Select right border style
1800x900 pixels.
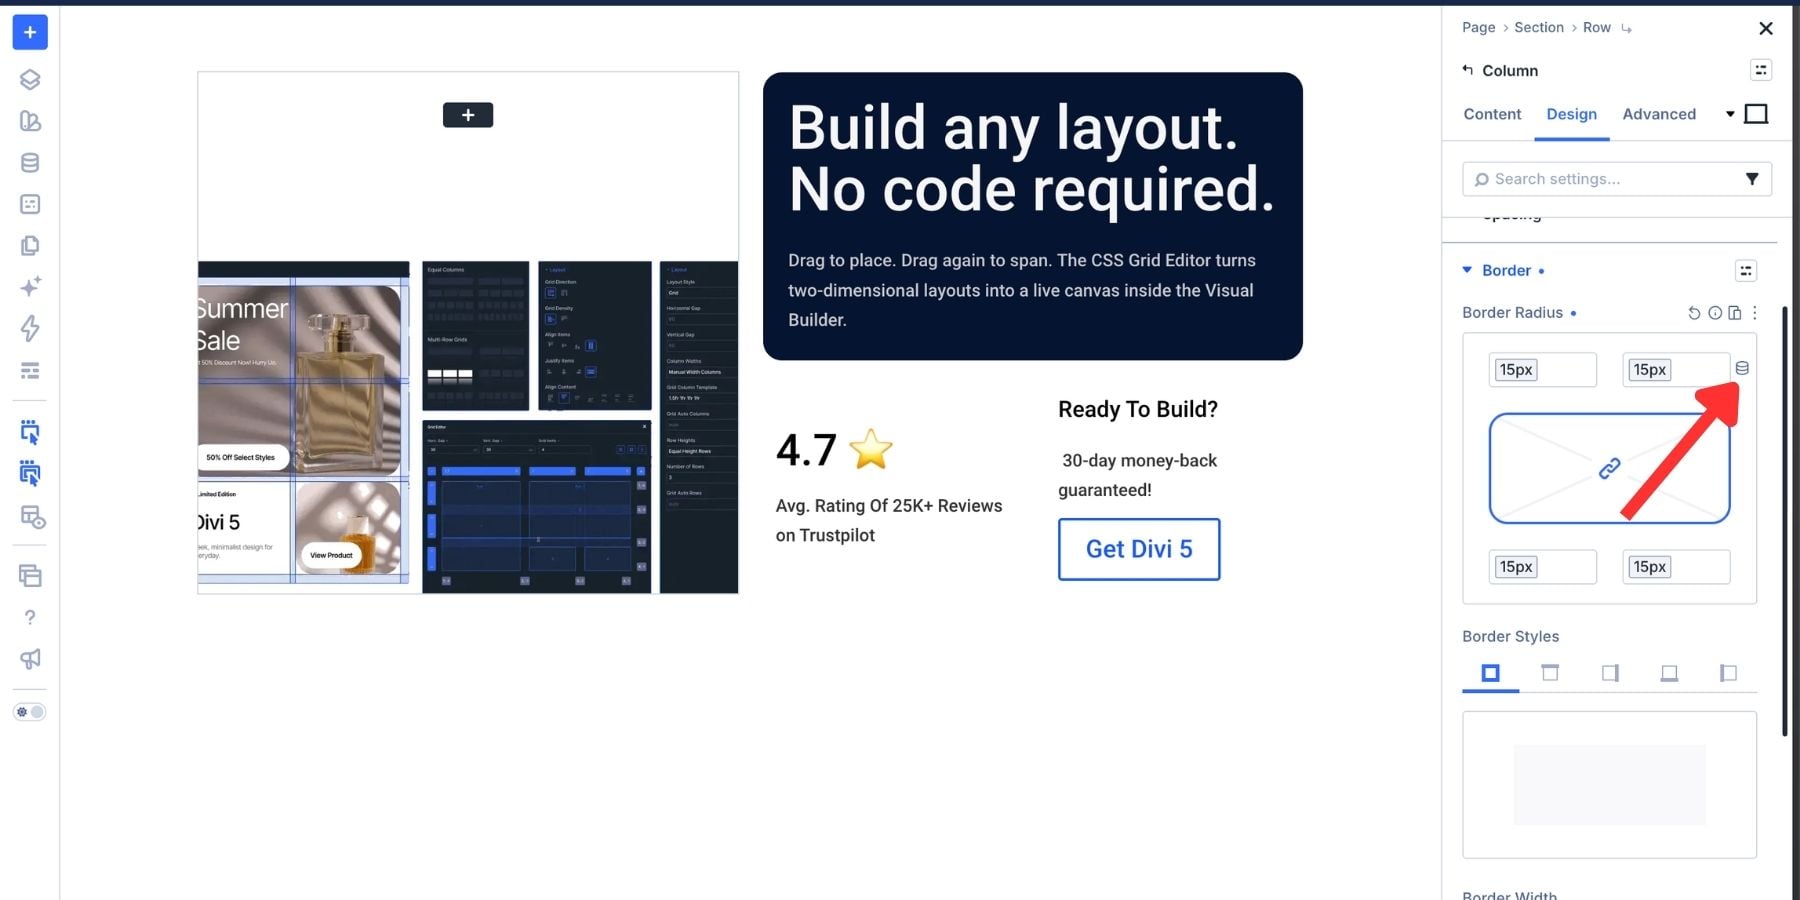click(x=1610, y=673)
